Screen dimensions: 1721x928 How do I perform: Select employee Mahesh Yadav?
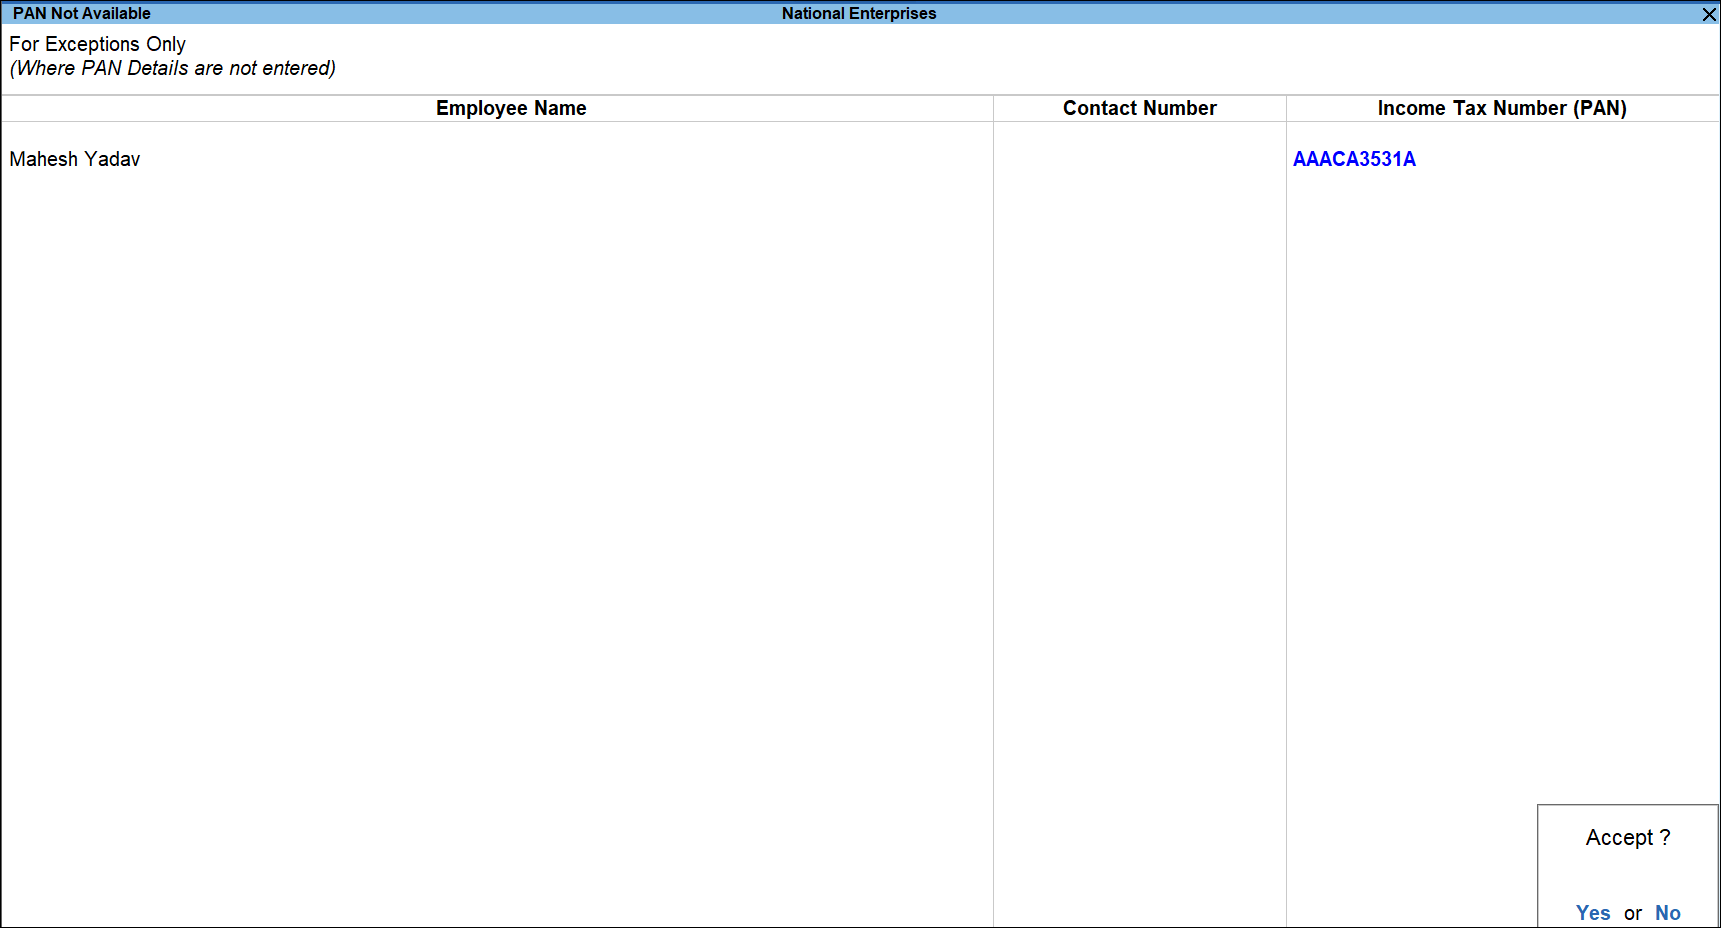click(75, 159)
